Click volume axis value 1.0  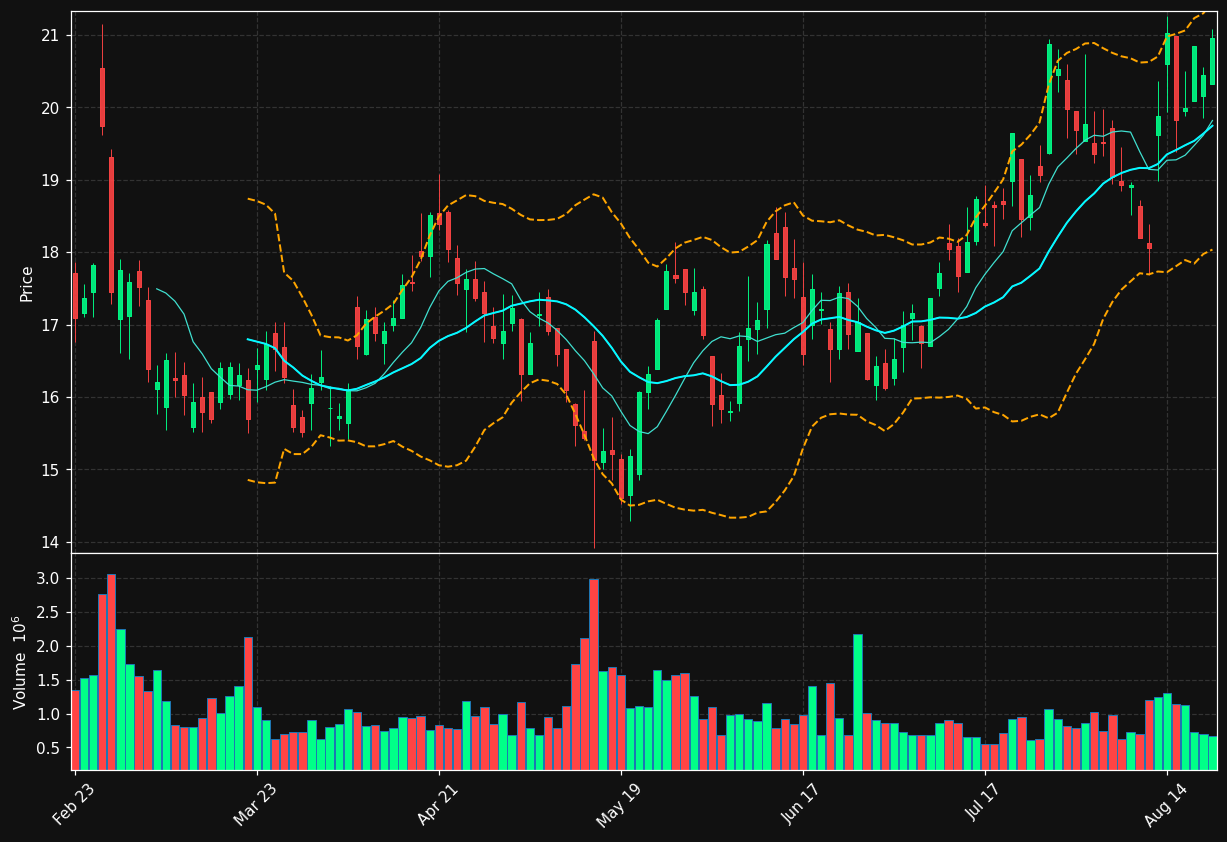[49, 715]
